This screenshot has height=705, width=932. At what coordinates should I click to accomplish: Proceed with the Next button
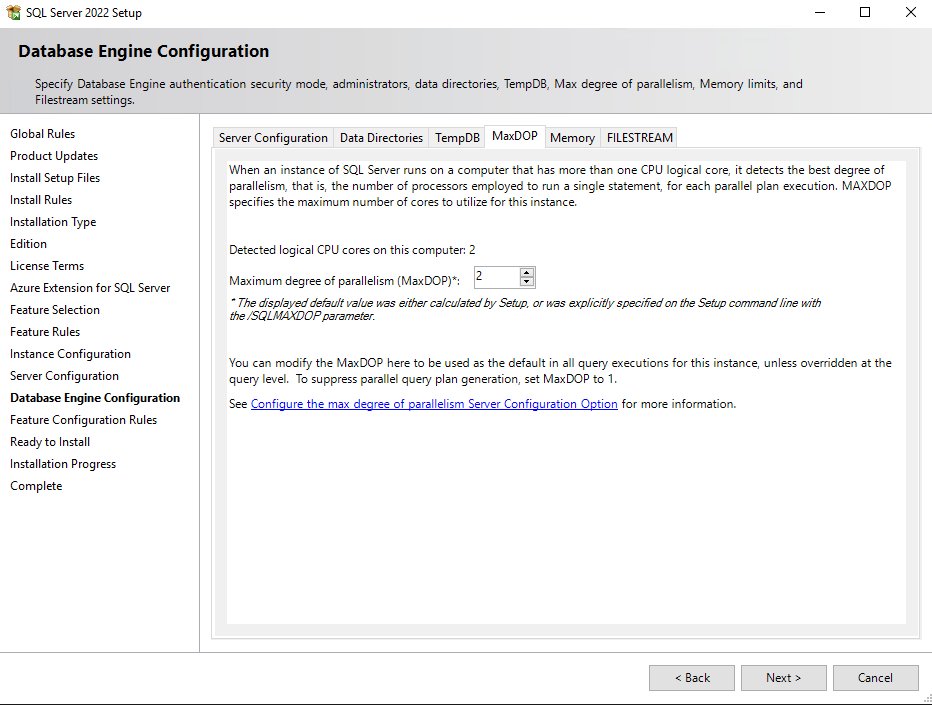(x=783, y=678)
